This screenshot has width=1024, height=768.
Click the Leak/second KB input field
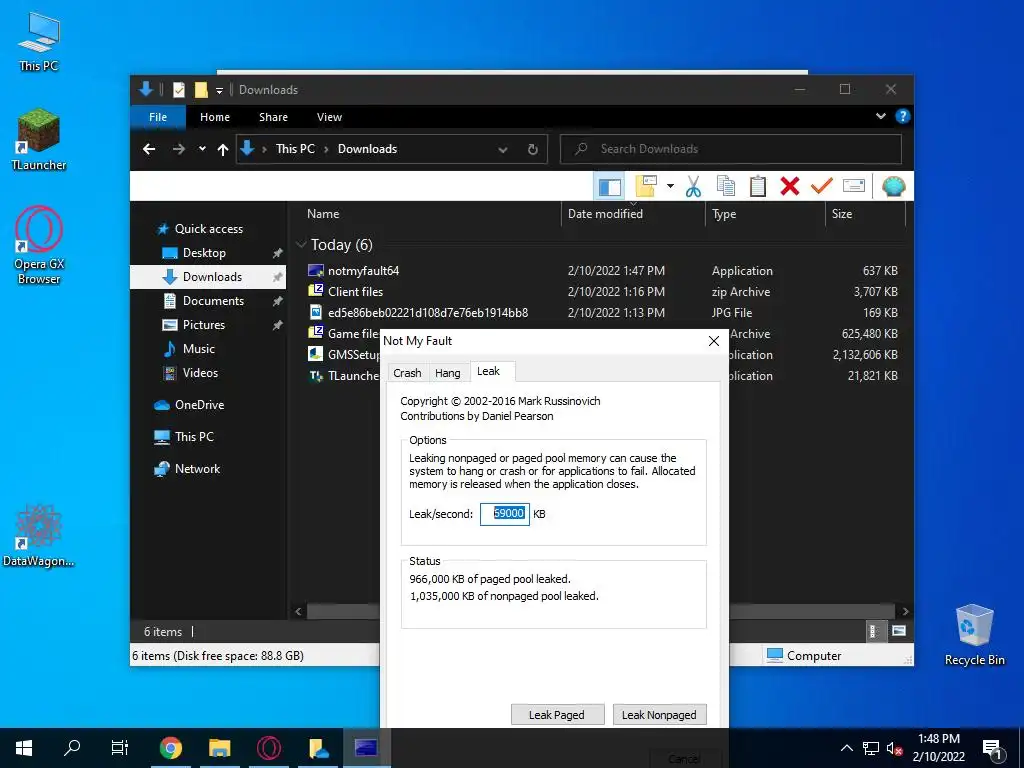pyautogui.click(x=505, y=514)
